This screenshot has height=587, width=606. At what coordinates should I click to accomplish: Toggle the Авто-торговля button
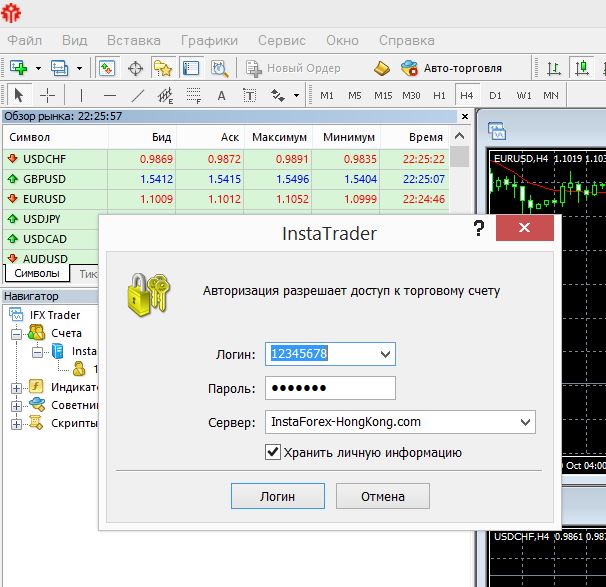click(451, 68)
